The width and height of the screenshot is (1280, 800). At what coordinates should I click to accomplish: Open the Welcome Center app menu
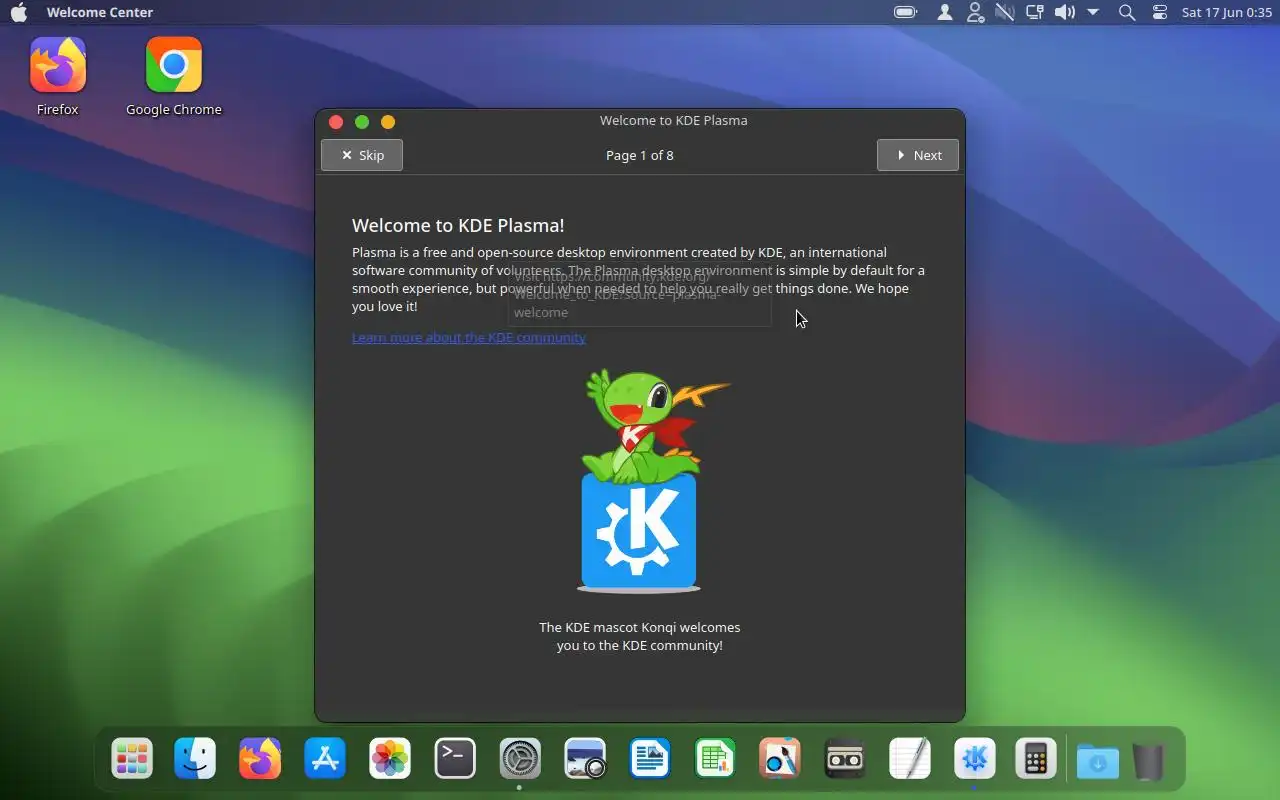100,12
